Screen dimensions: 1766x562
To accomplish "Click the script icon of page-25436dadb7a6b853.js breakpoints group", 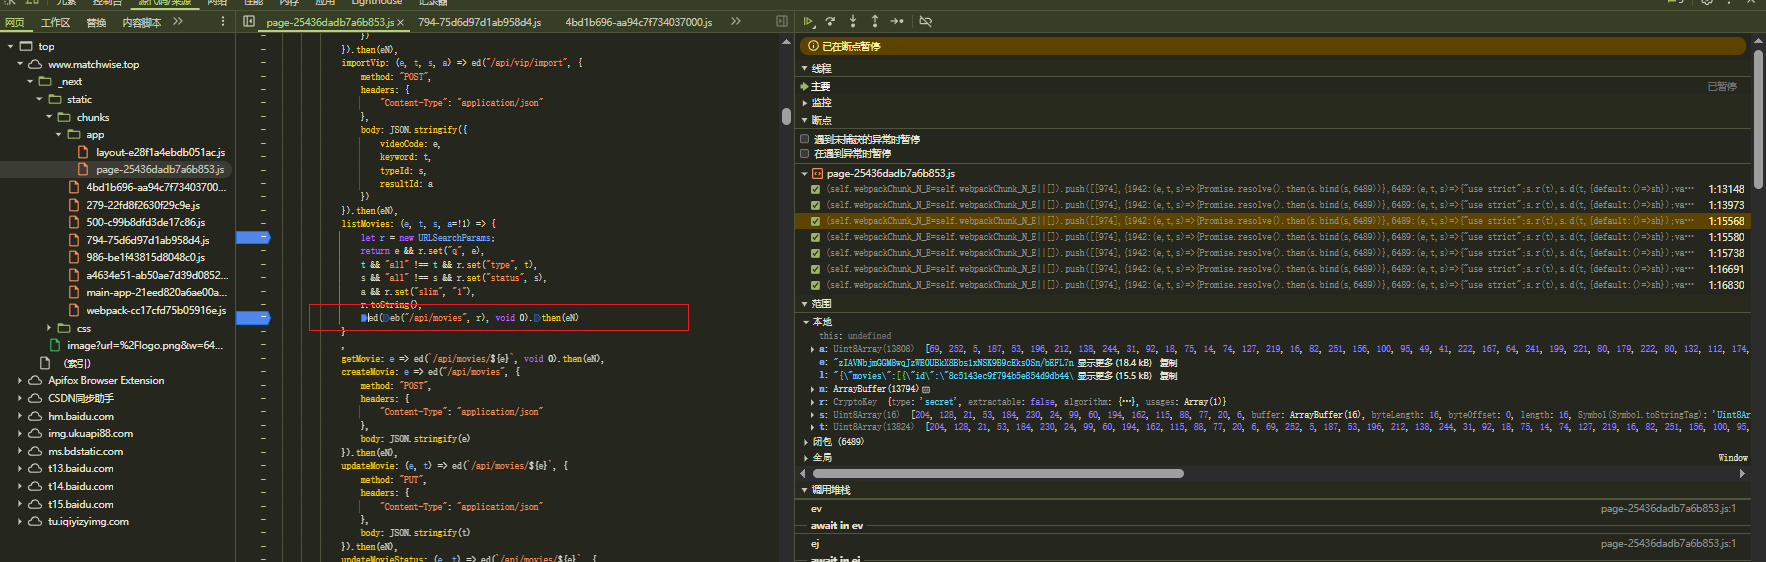I will point(817,173).
